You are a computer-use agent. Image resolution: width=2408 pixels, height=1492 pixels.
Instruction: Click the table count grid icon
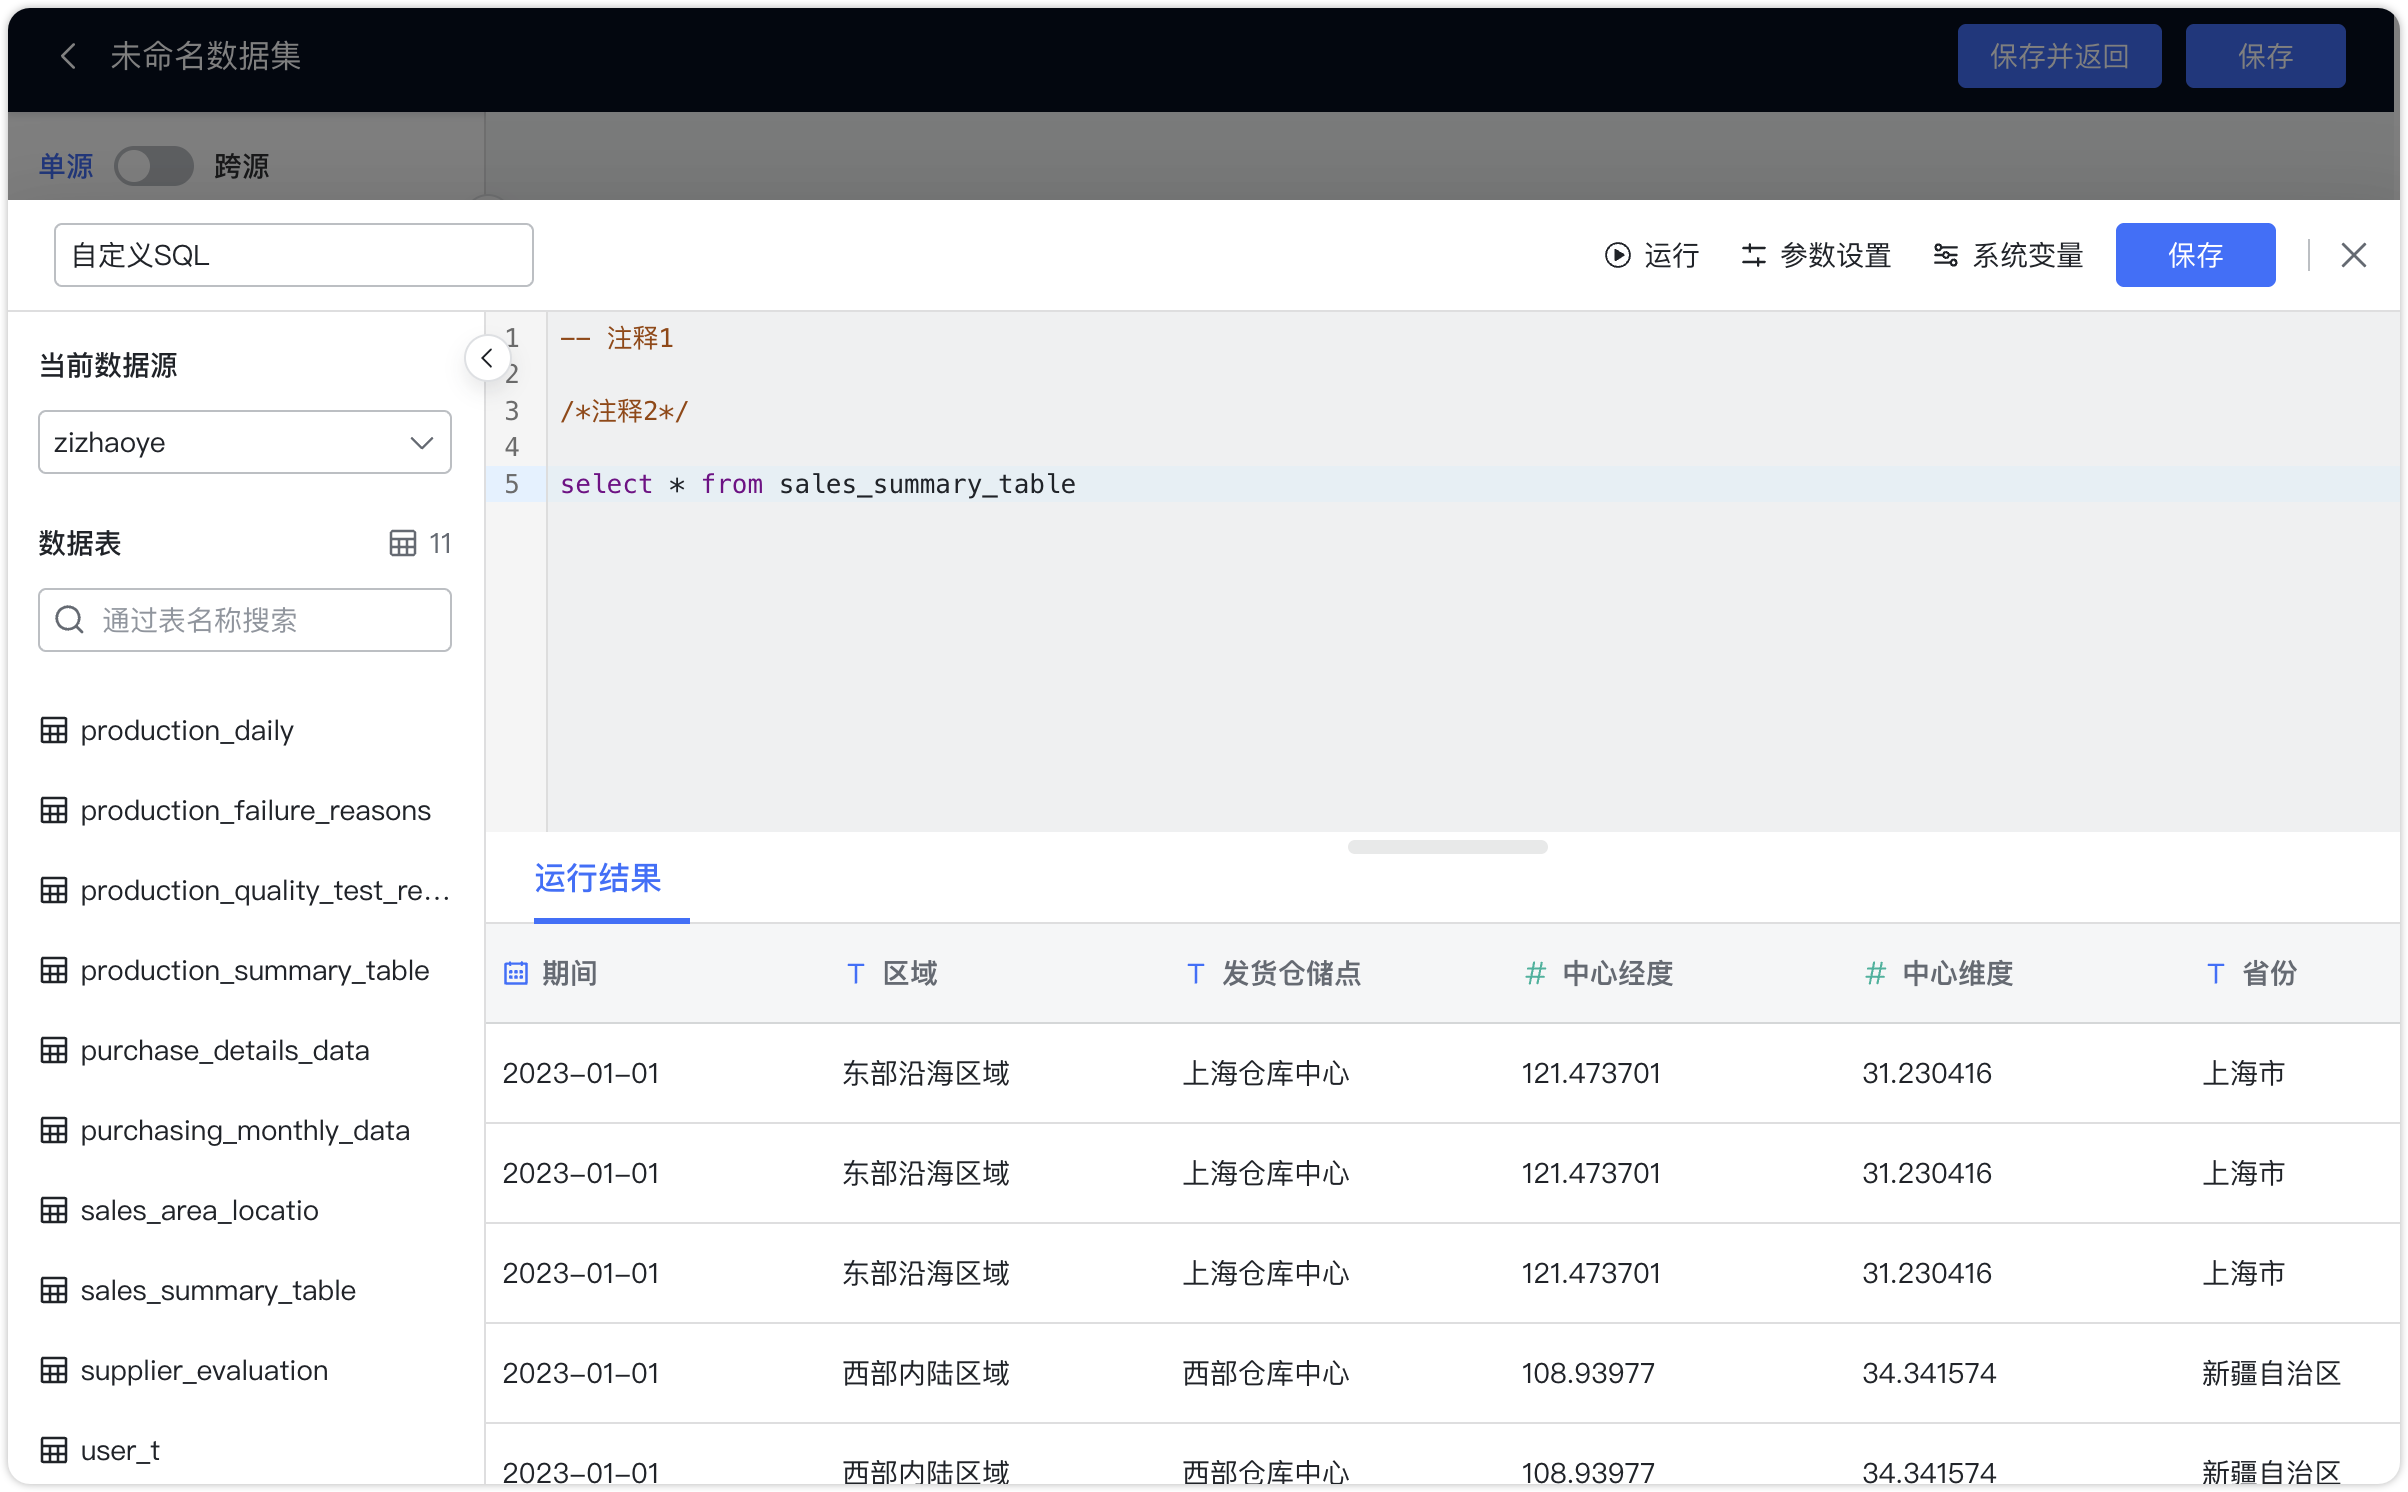tap(402, 543)
